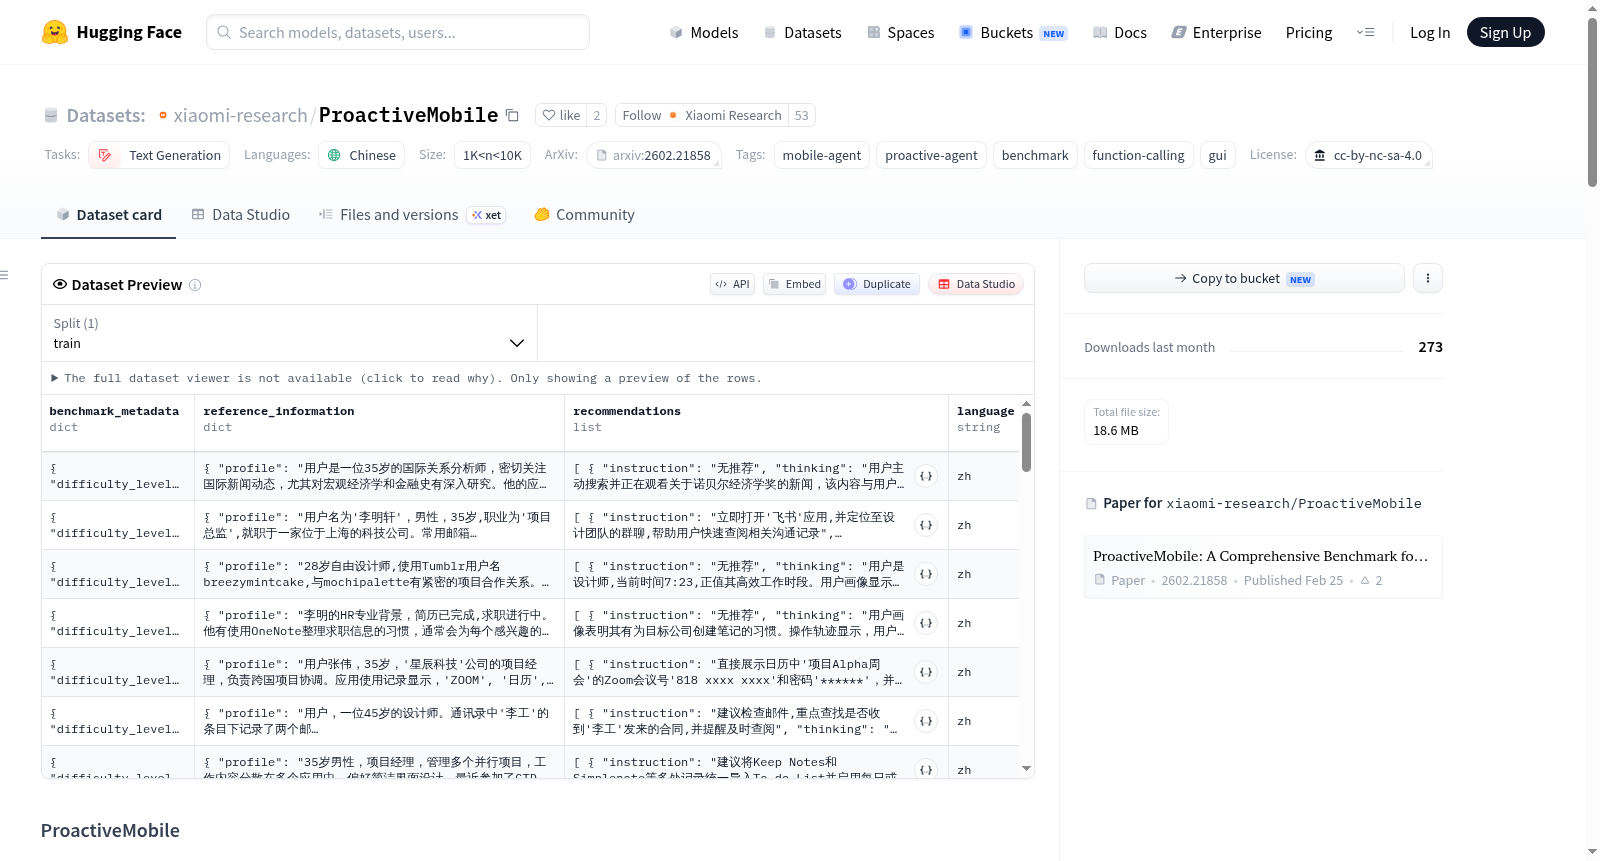Open the Split train dropdown

[x=290, y=333]
